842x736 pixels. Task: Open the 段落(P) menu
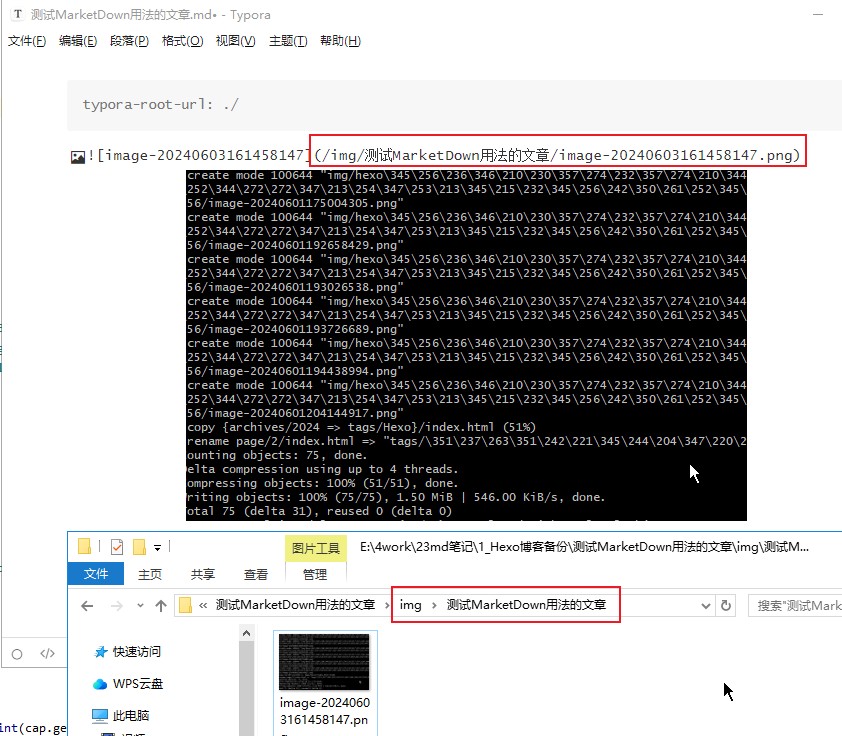pos(129,41)
